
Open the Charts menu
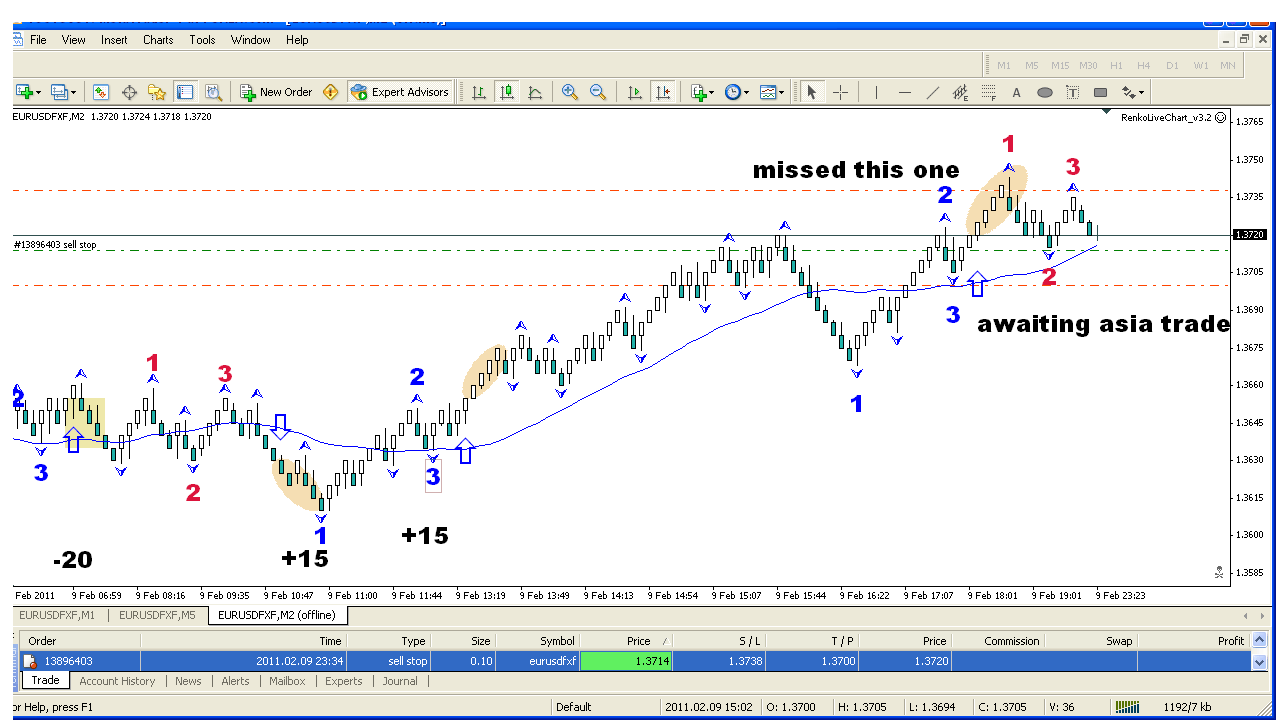(x=158, y=40)
